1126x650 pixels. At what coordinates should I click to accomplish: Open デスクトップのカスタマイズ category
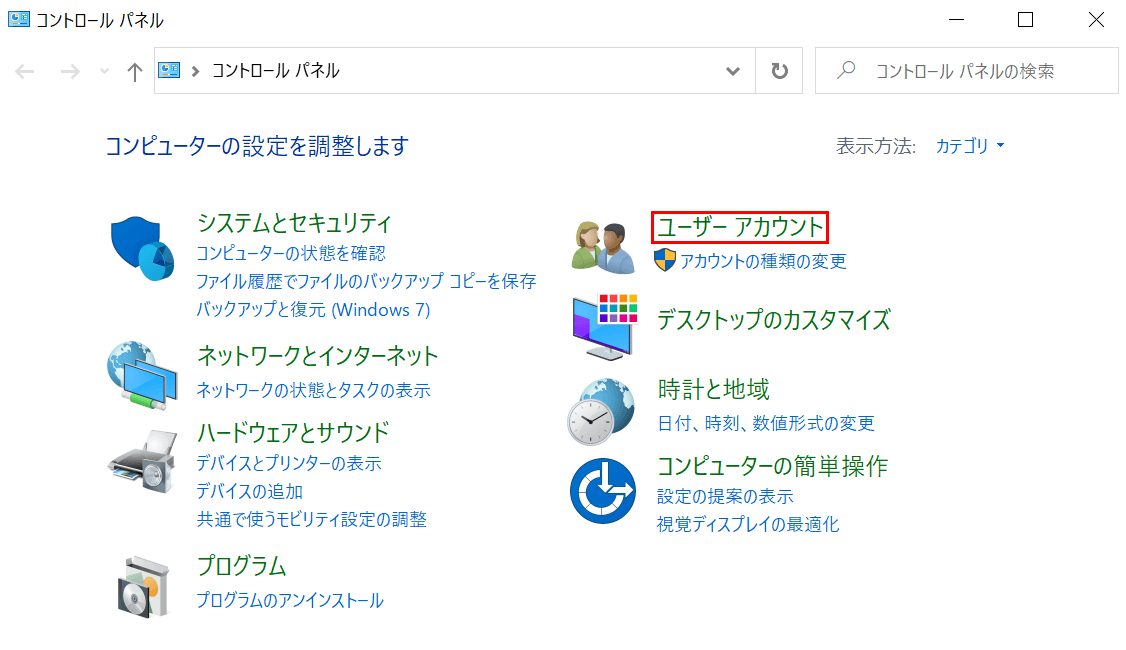(773, 320)
